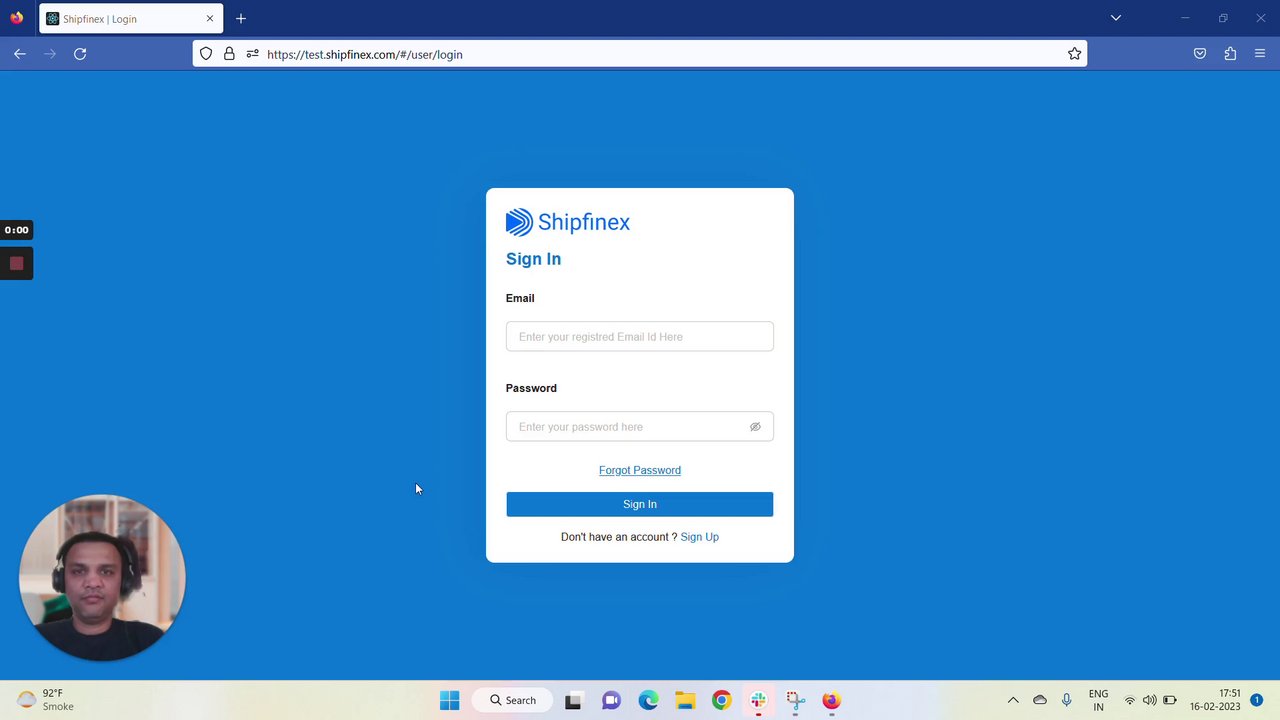Open Slack from the taskbar
The image size is (1280, 720).
pos(758,700)
